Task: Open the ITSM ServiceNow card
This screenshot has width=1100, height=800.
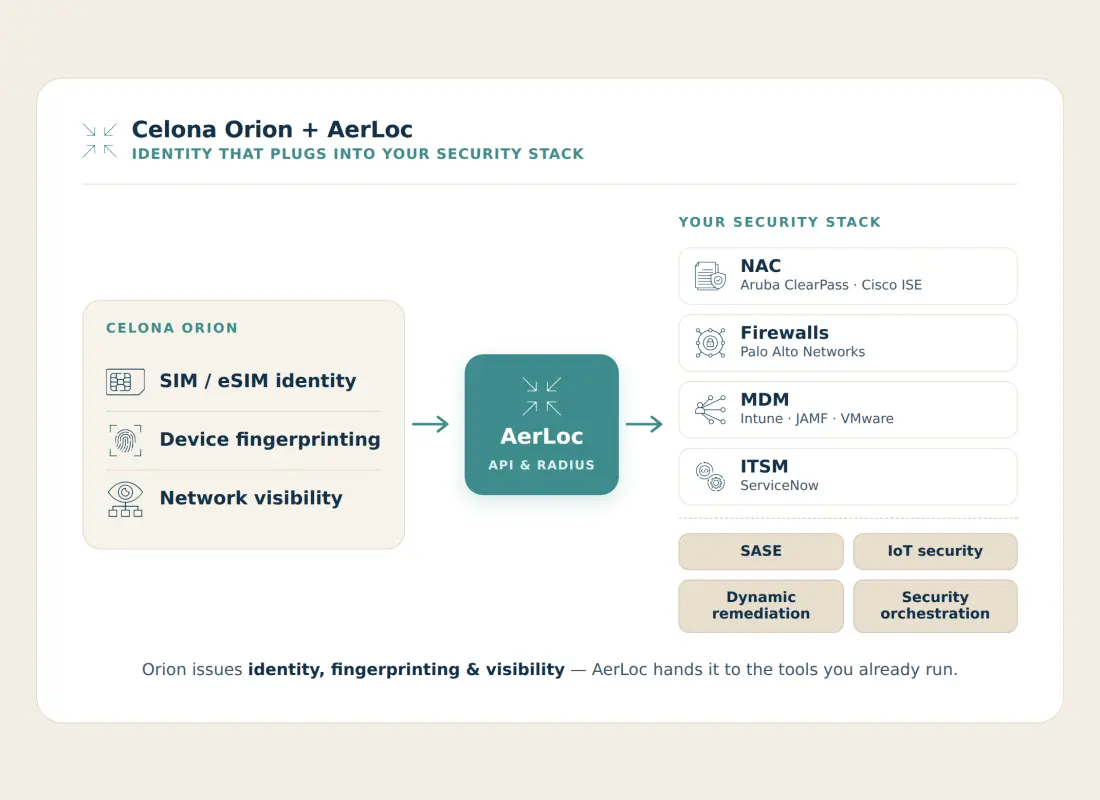Action: click(848, 476)
